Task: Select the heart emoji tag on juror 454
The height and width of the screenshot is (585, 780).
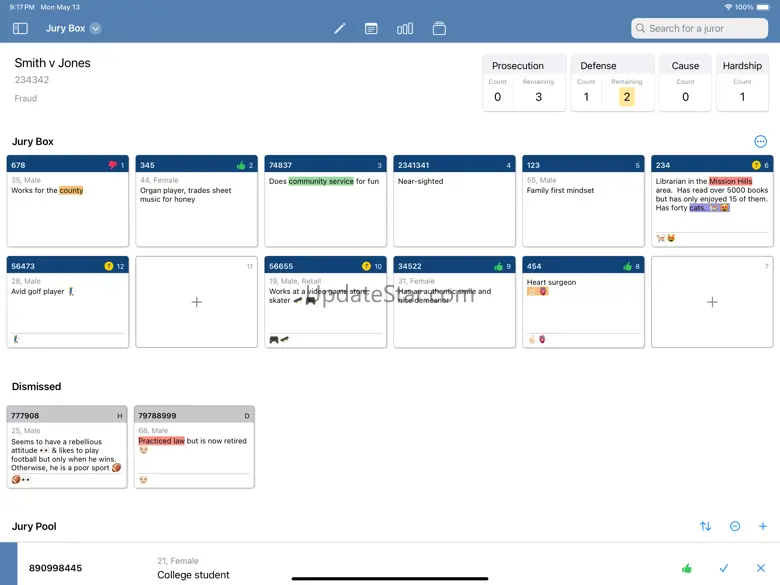Action: pyautogui.click(x=542, y=339)
